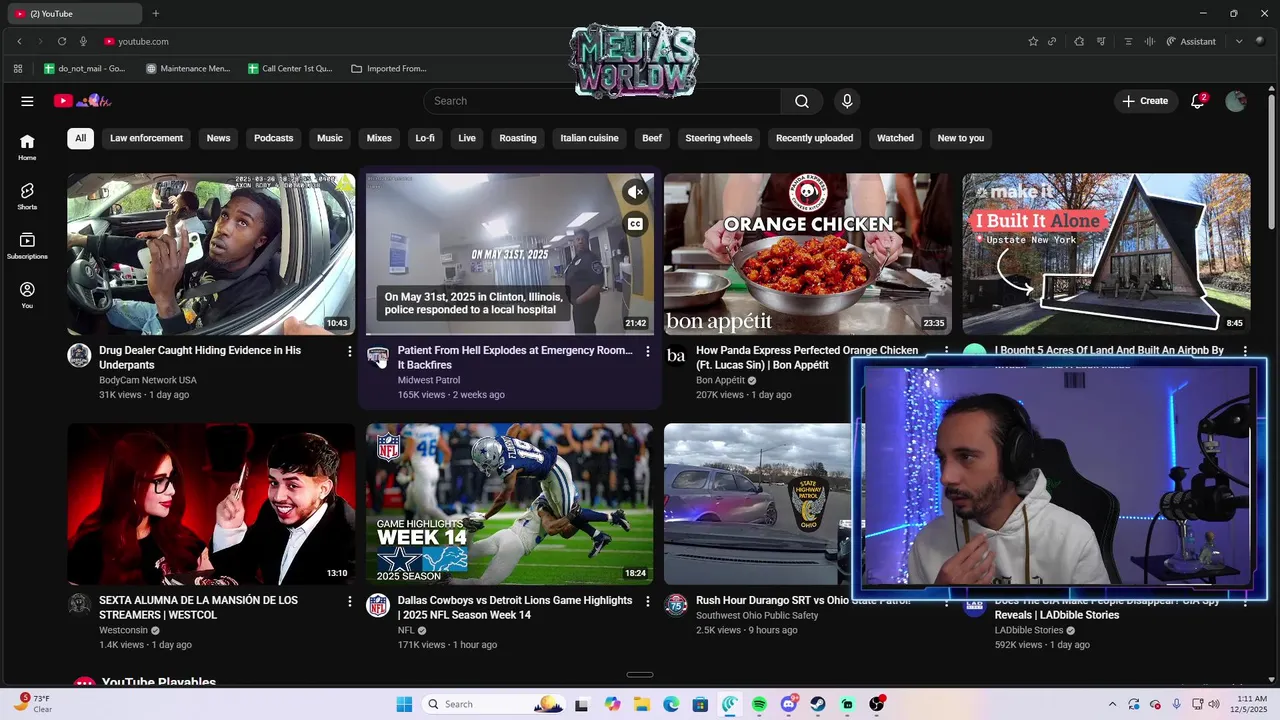Open NFL channel avatar
Image resolution: width=1280 pixels, height=720 pixels.
tap(378, 605)
